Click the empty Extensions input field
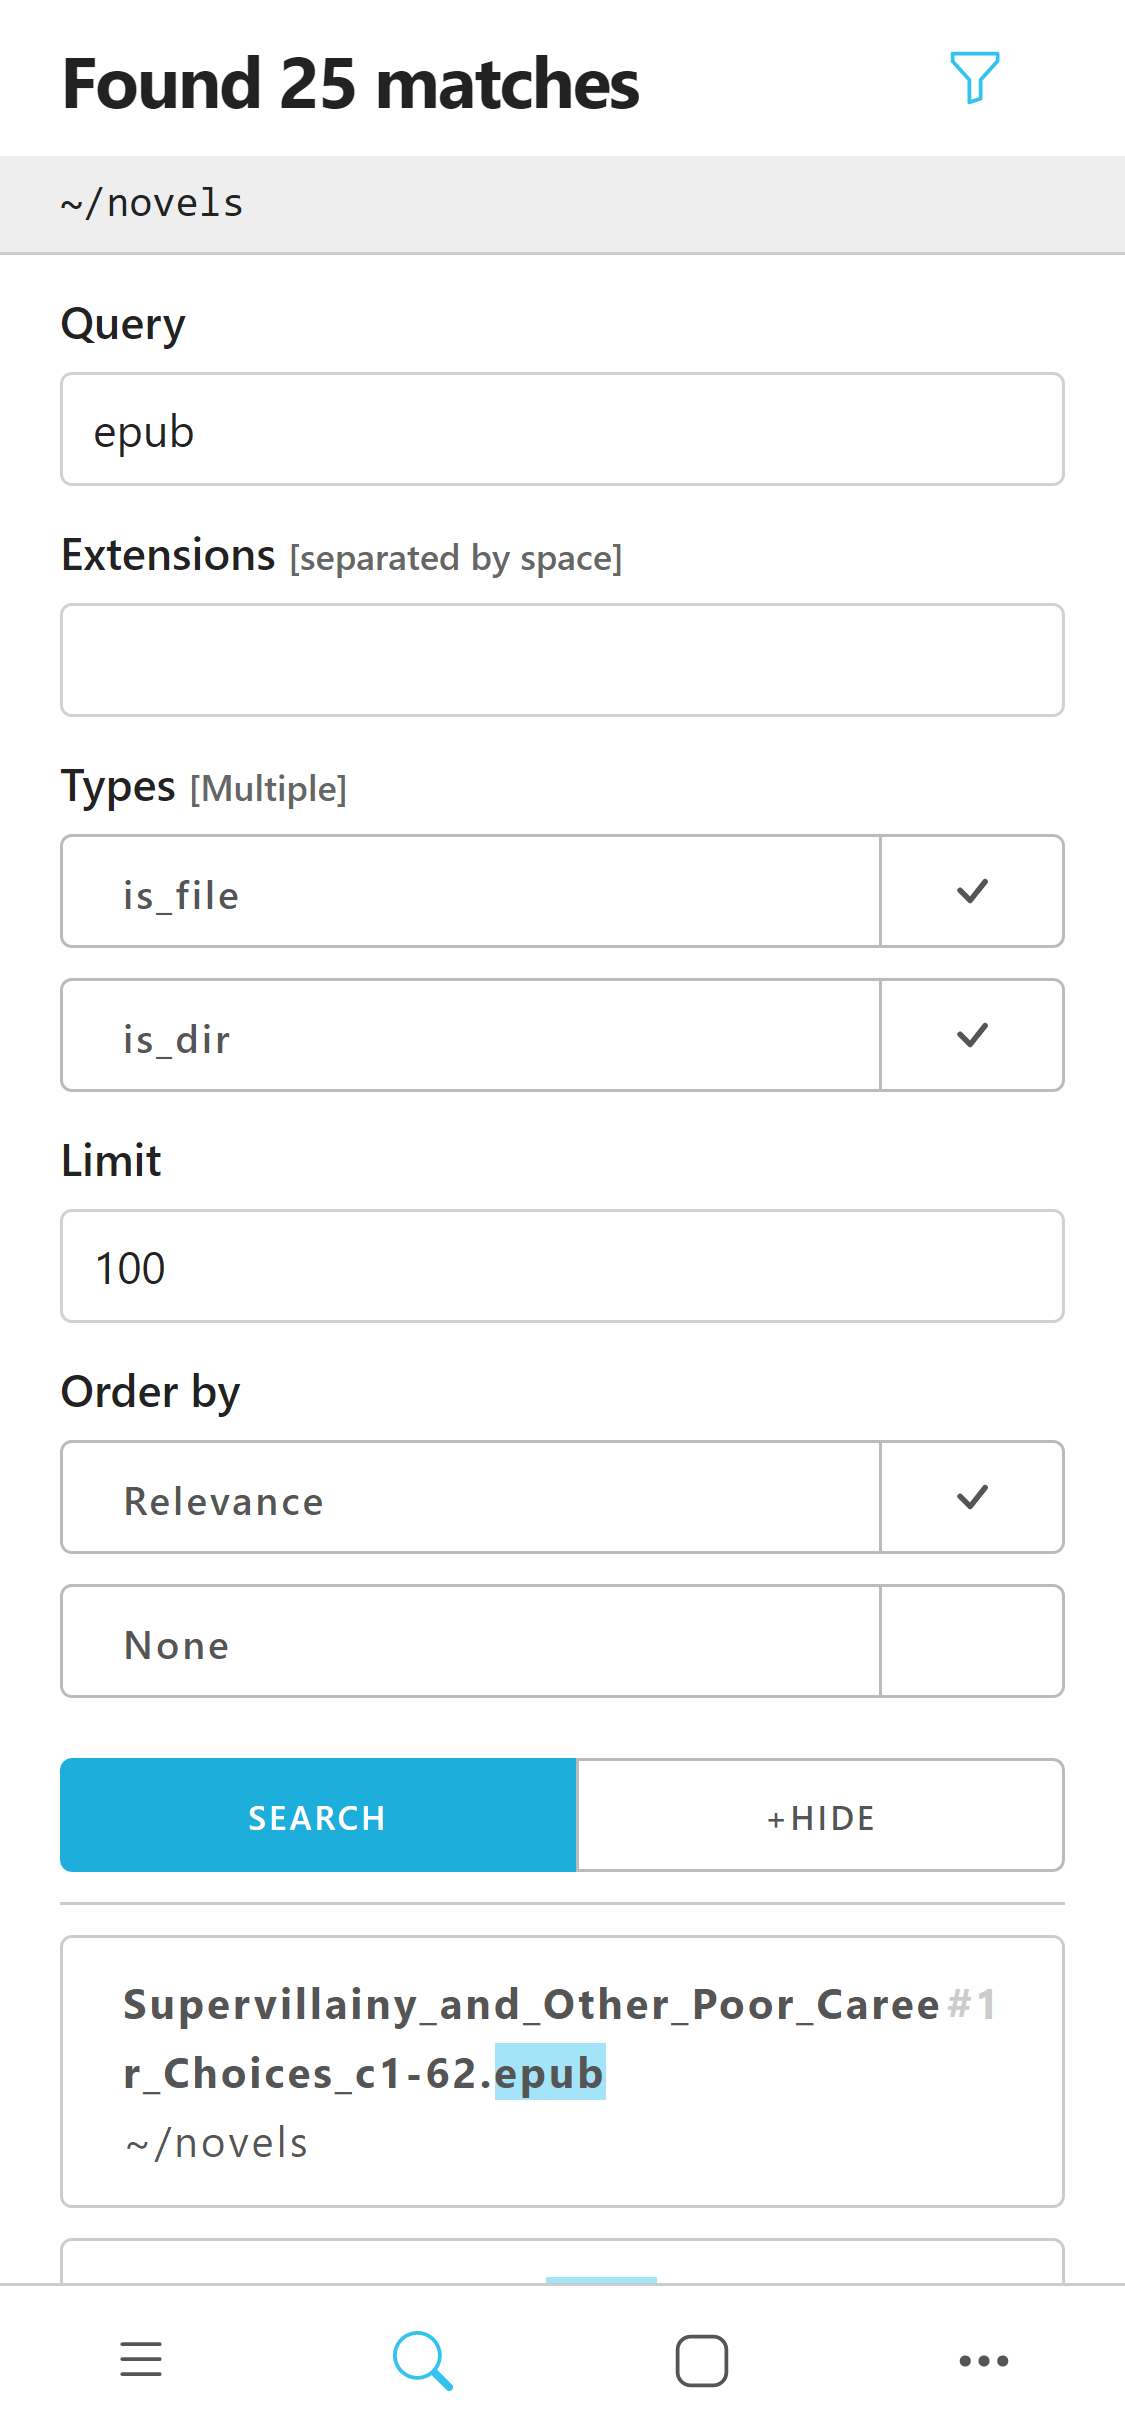This screenshot has height=2436, width=1125. 562,660
